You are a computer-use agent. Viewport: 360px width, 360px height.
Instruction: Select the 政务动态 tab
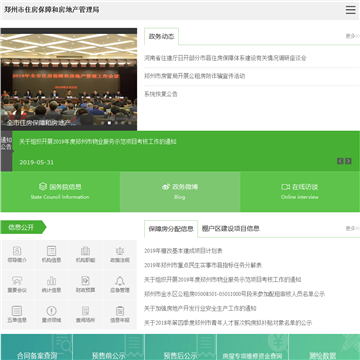(x=161, y=36)
